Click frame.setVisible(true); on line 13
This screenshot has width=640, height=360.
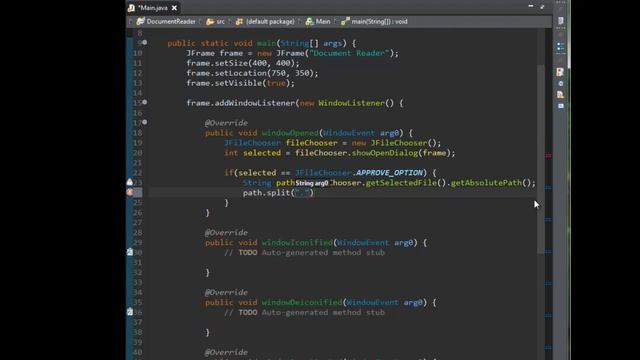tap(240, 83)
